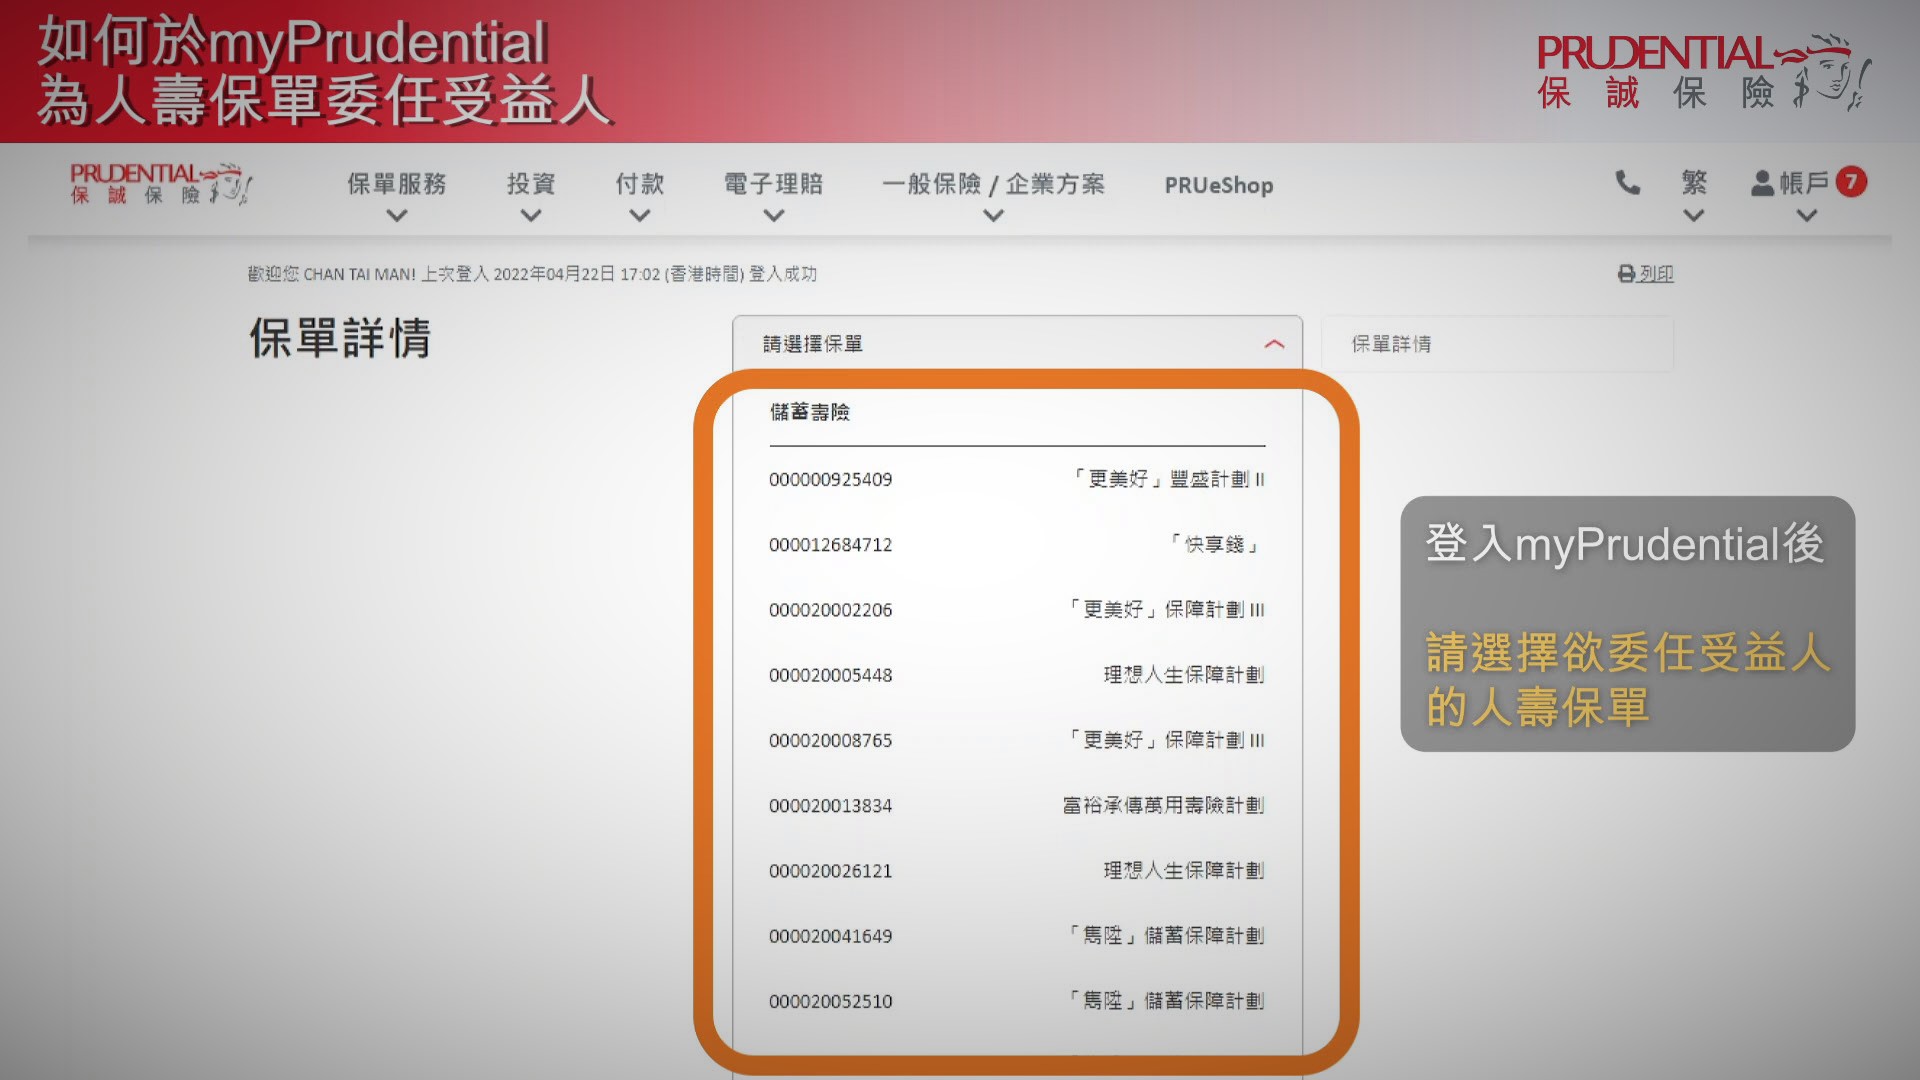Expand chevron under 繁 language
The image size is (1920, 1080).
1694,215
